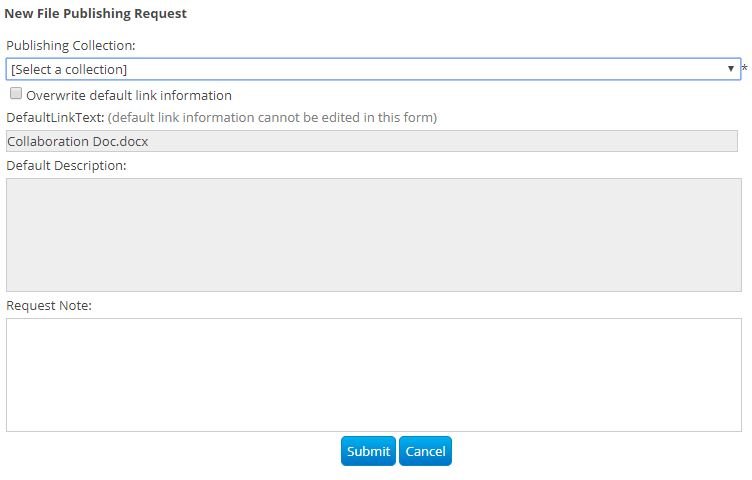This screenshot has width=752, height=480.
Task: Click the 'Publishing Collection:' label
Action: coord(71,45)
